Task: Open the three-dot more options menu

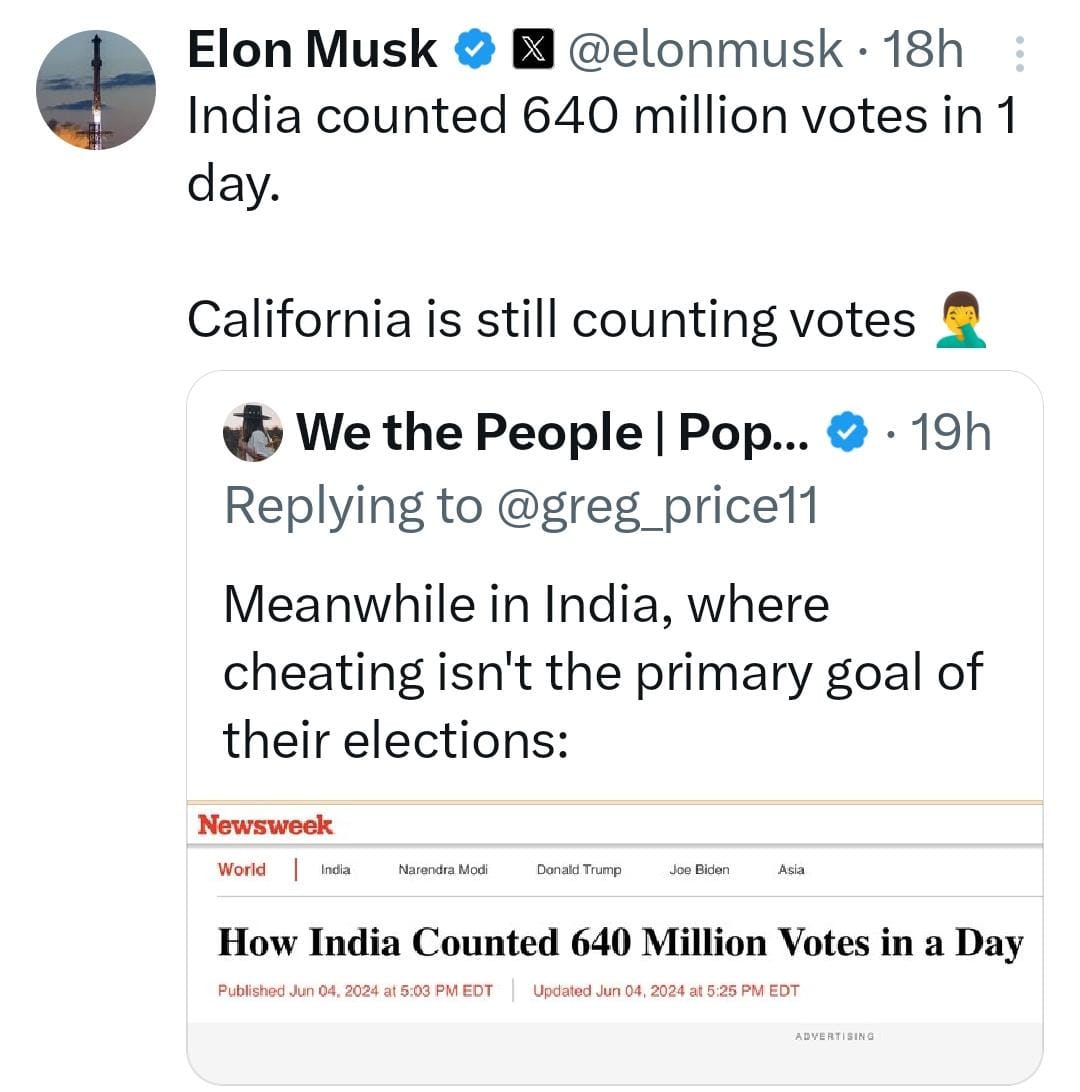Action: coord(1019,54)
